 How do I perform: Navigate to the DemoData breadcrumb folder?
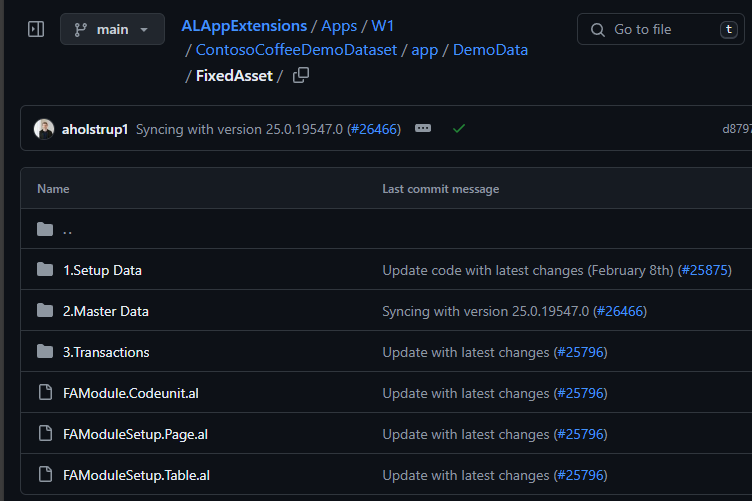click(490, 50)
